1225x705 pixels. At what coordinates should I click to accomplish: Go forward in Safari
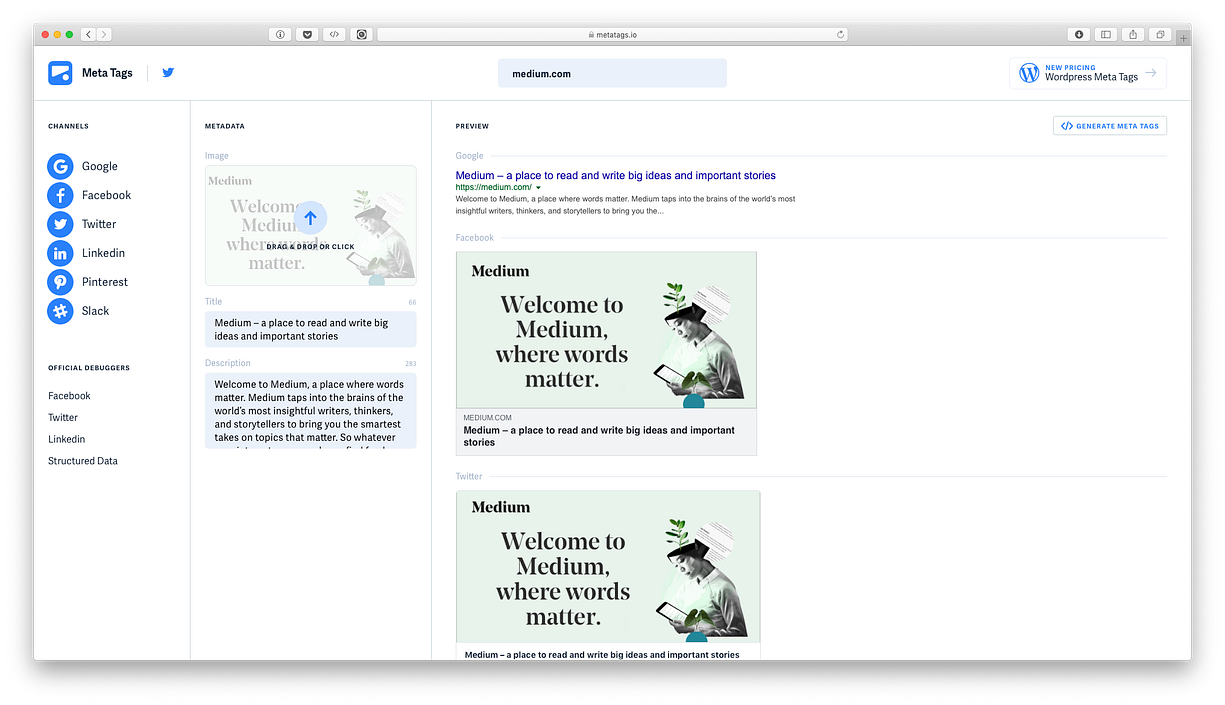point(104,34)
